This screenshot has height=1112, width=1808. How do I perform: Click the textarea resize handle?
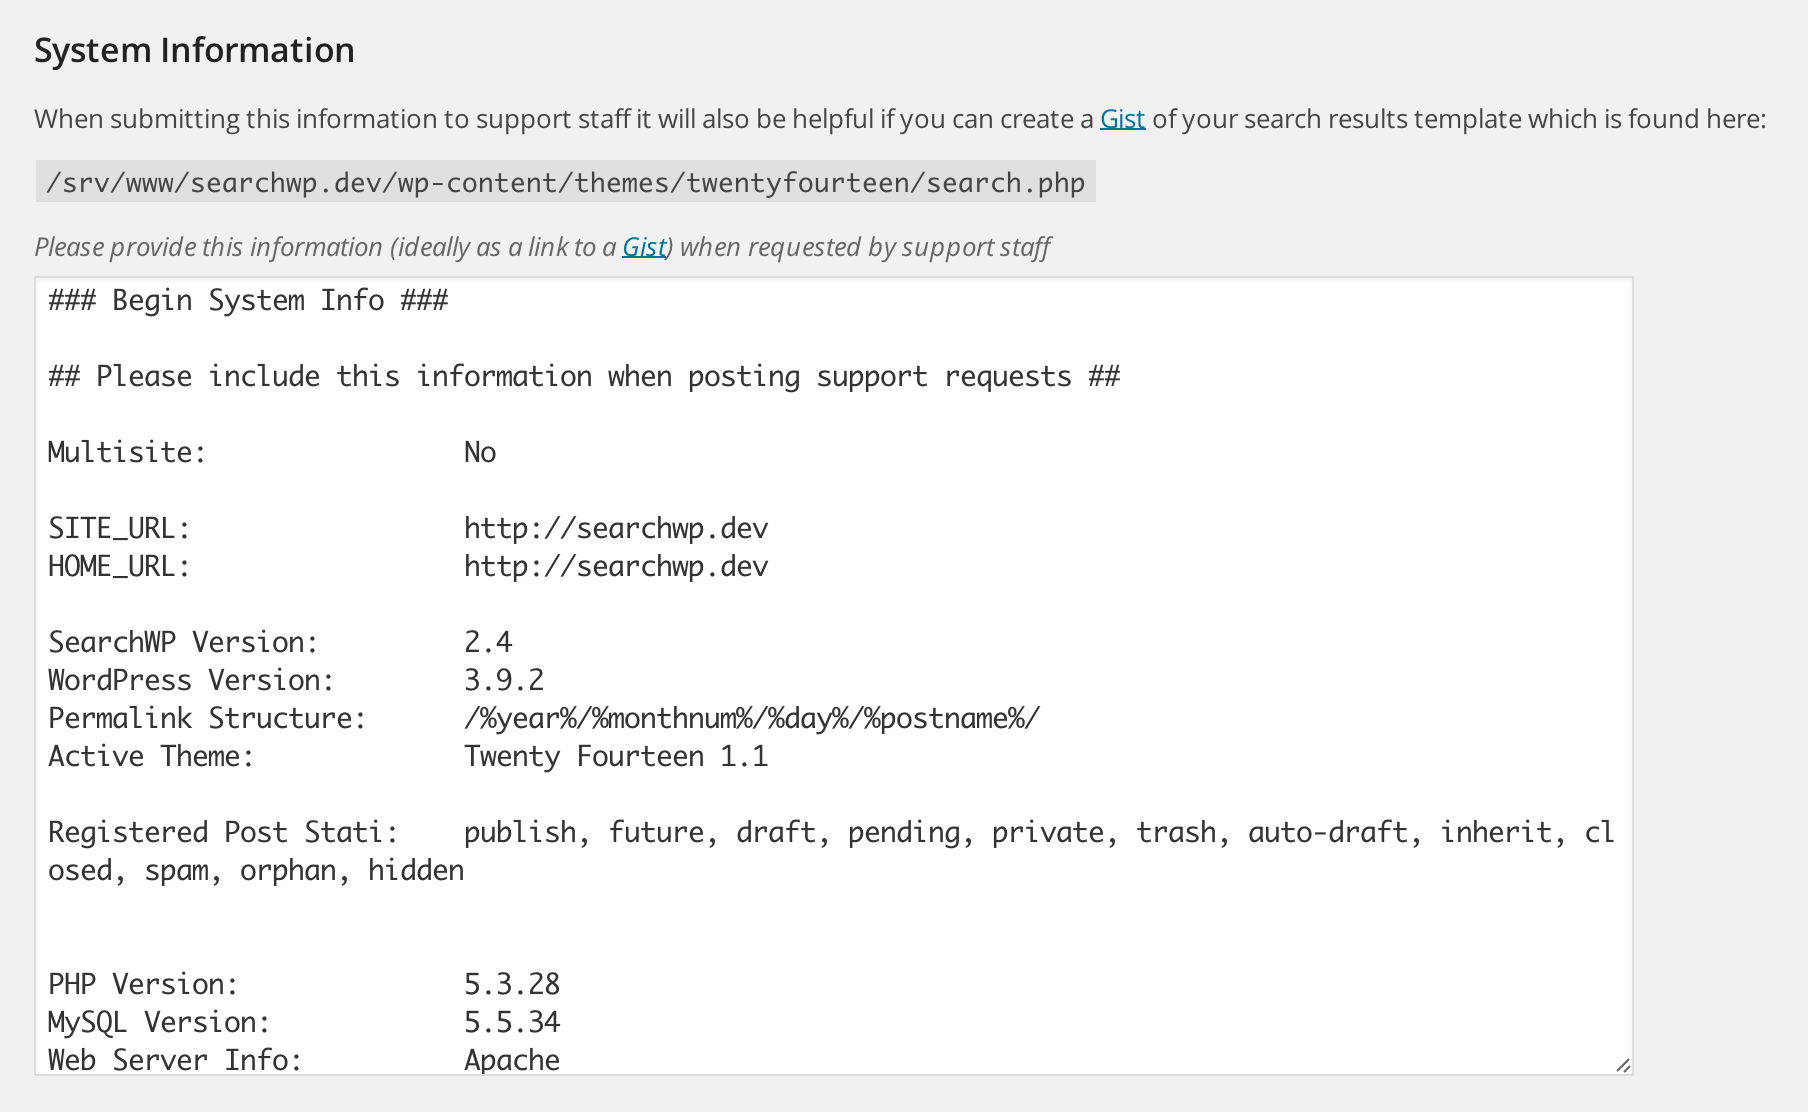(1622, 1063)
